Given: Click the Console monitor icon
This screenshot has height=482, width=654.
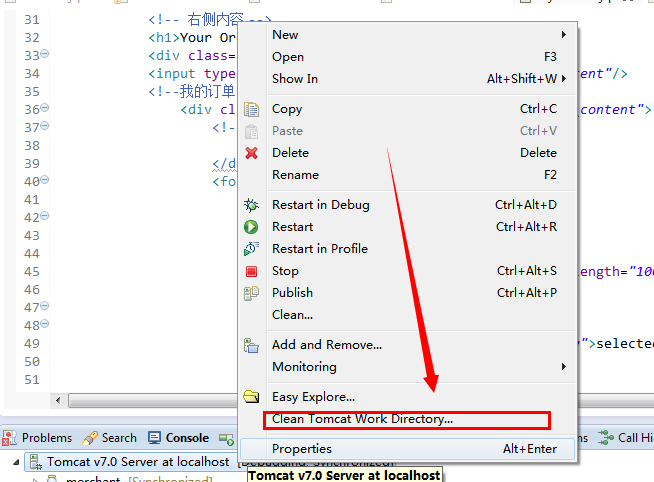Looking at the screenshot, I should click(x=154, y=438).
